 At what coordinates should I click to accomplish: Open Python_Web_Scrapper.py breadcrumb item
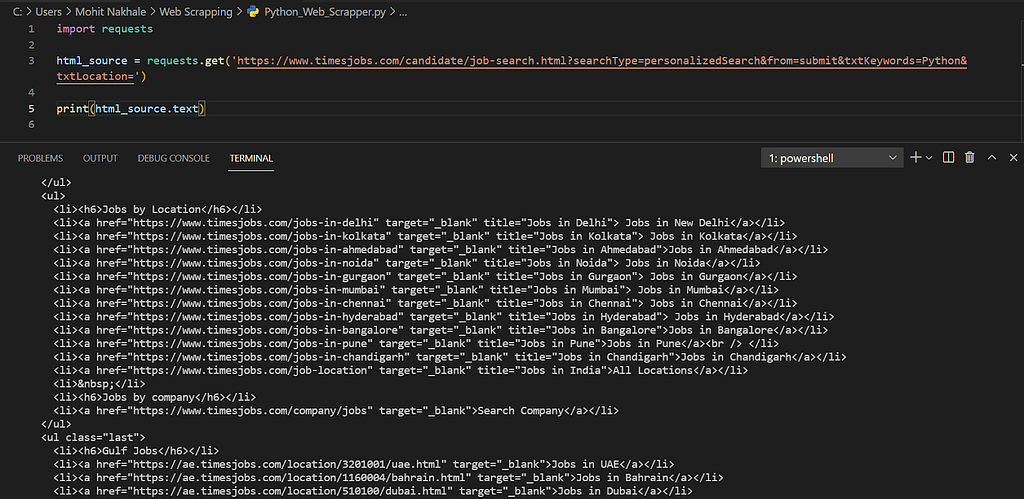(325, 12)
